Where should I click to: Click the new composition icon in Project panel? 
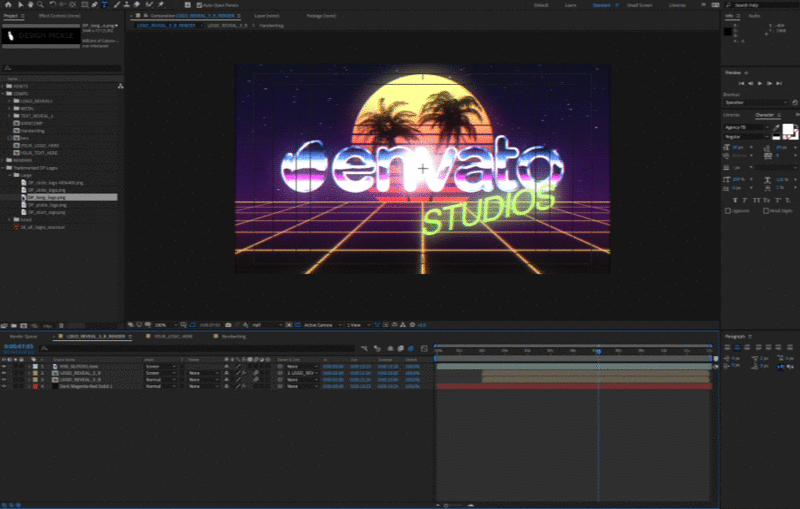pos(23,325)
